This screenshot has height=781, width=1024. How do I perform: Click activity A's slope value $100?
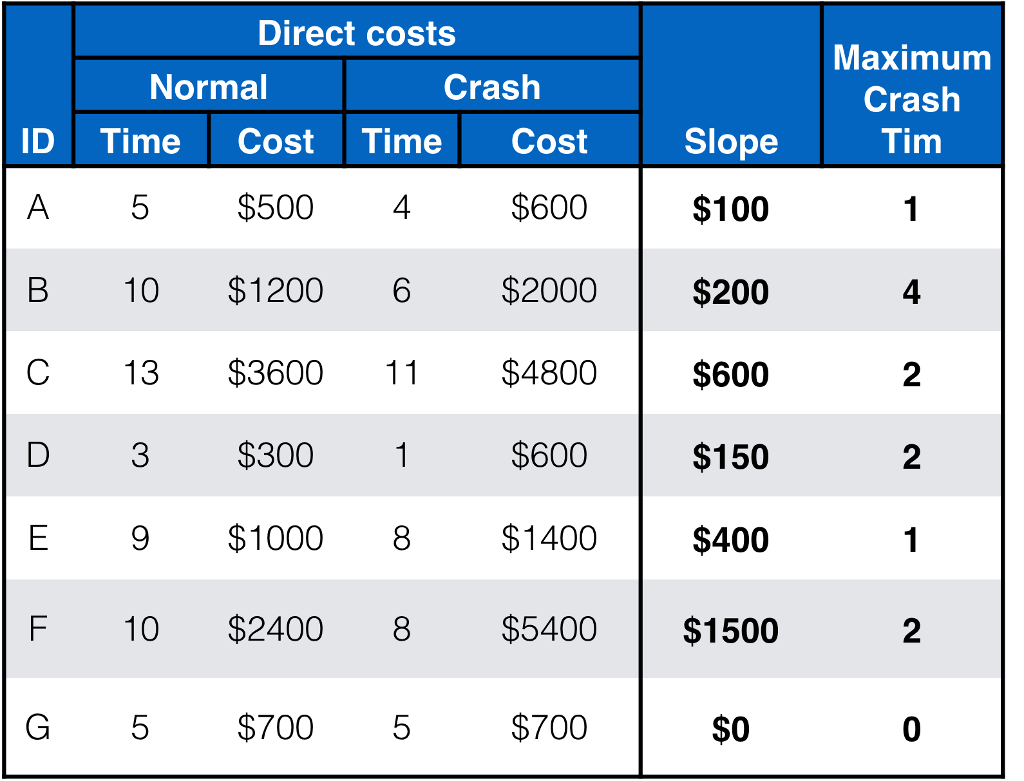click(x=731, y=209)
